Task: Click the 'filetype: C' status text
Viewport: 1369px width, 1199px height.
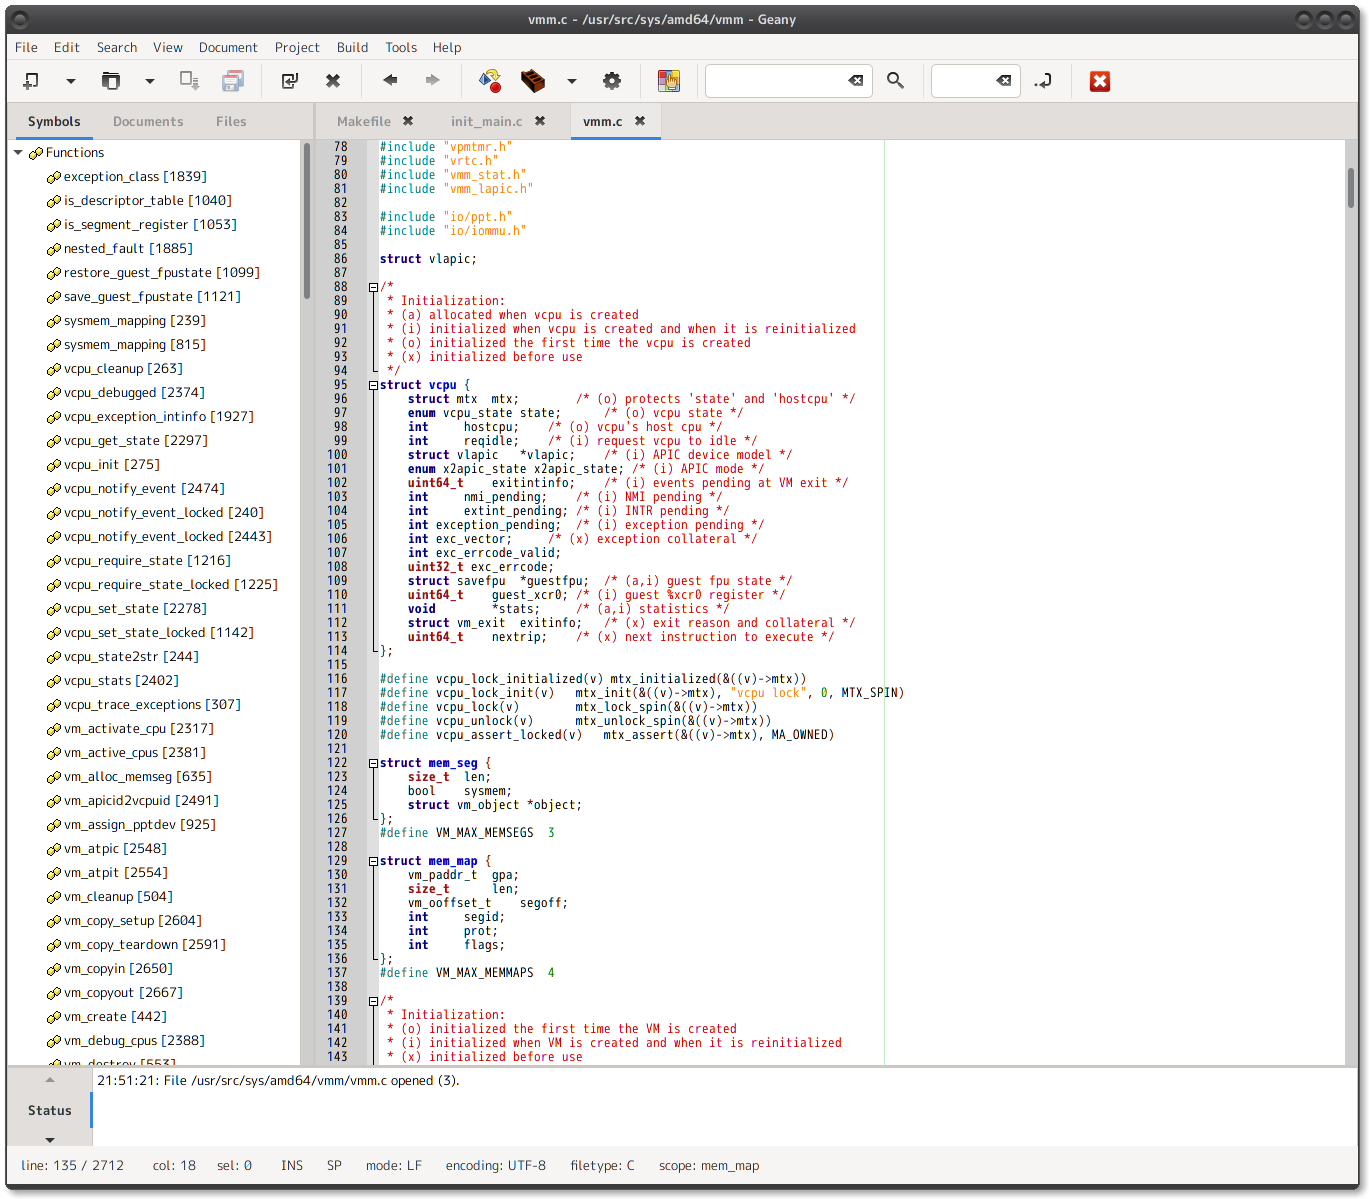Action: (x=602, y=1166)
